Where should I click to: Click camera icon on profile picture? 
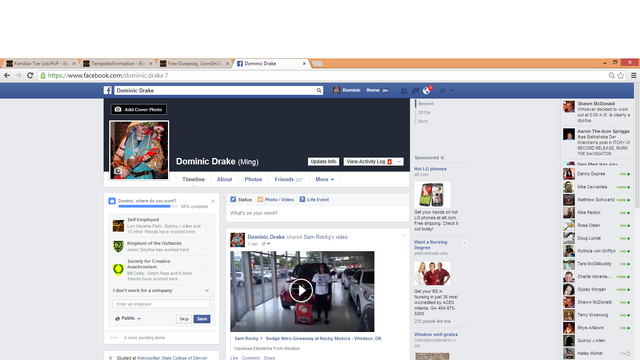click(118, 171)
